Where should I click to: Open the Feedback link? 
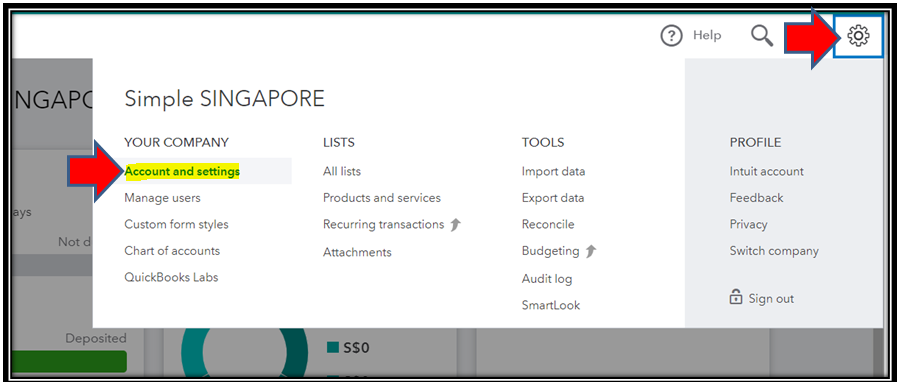757,198
